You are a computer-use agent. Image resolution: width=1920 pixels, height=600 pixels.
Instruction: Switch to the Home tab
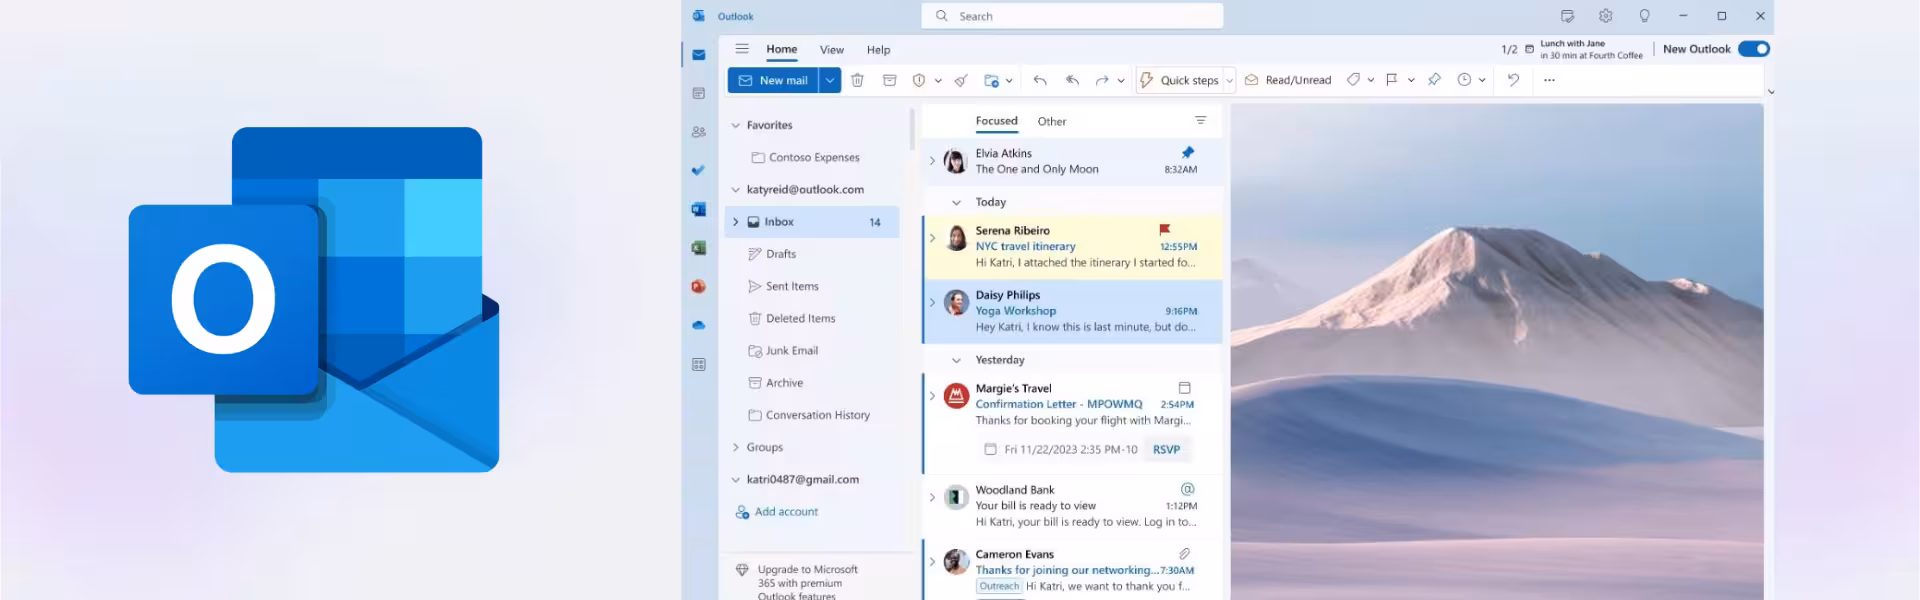[x=782, y=49]
